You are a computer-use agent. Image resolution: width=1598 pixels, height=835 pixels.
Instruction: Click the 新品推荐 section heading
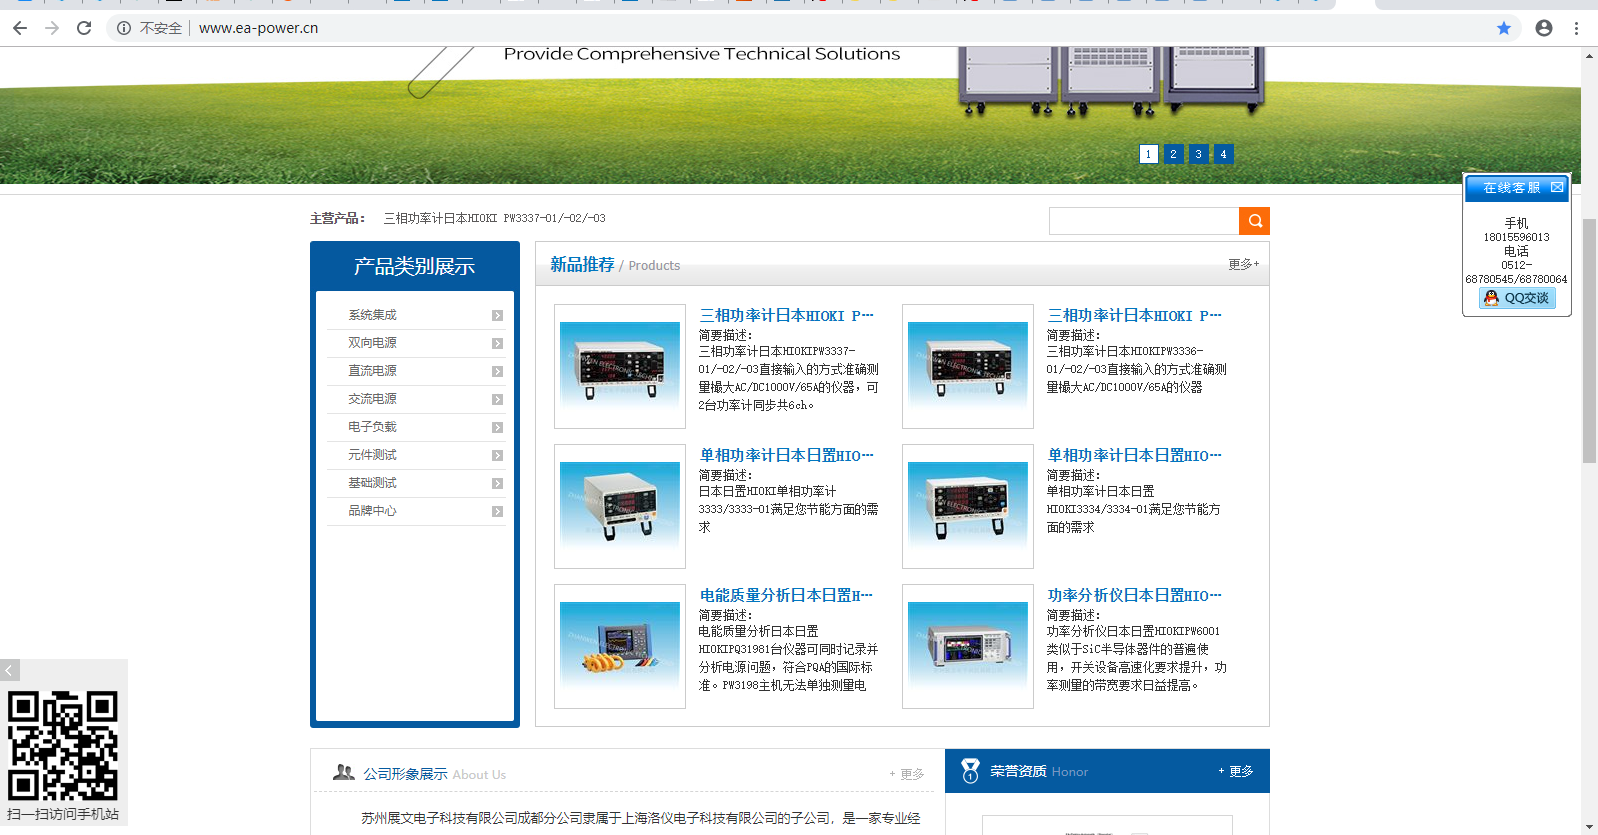582,264
